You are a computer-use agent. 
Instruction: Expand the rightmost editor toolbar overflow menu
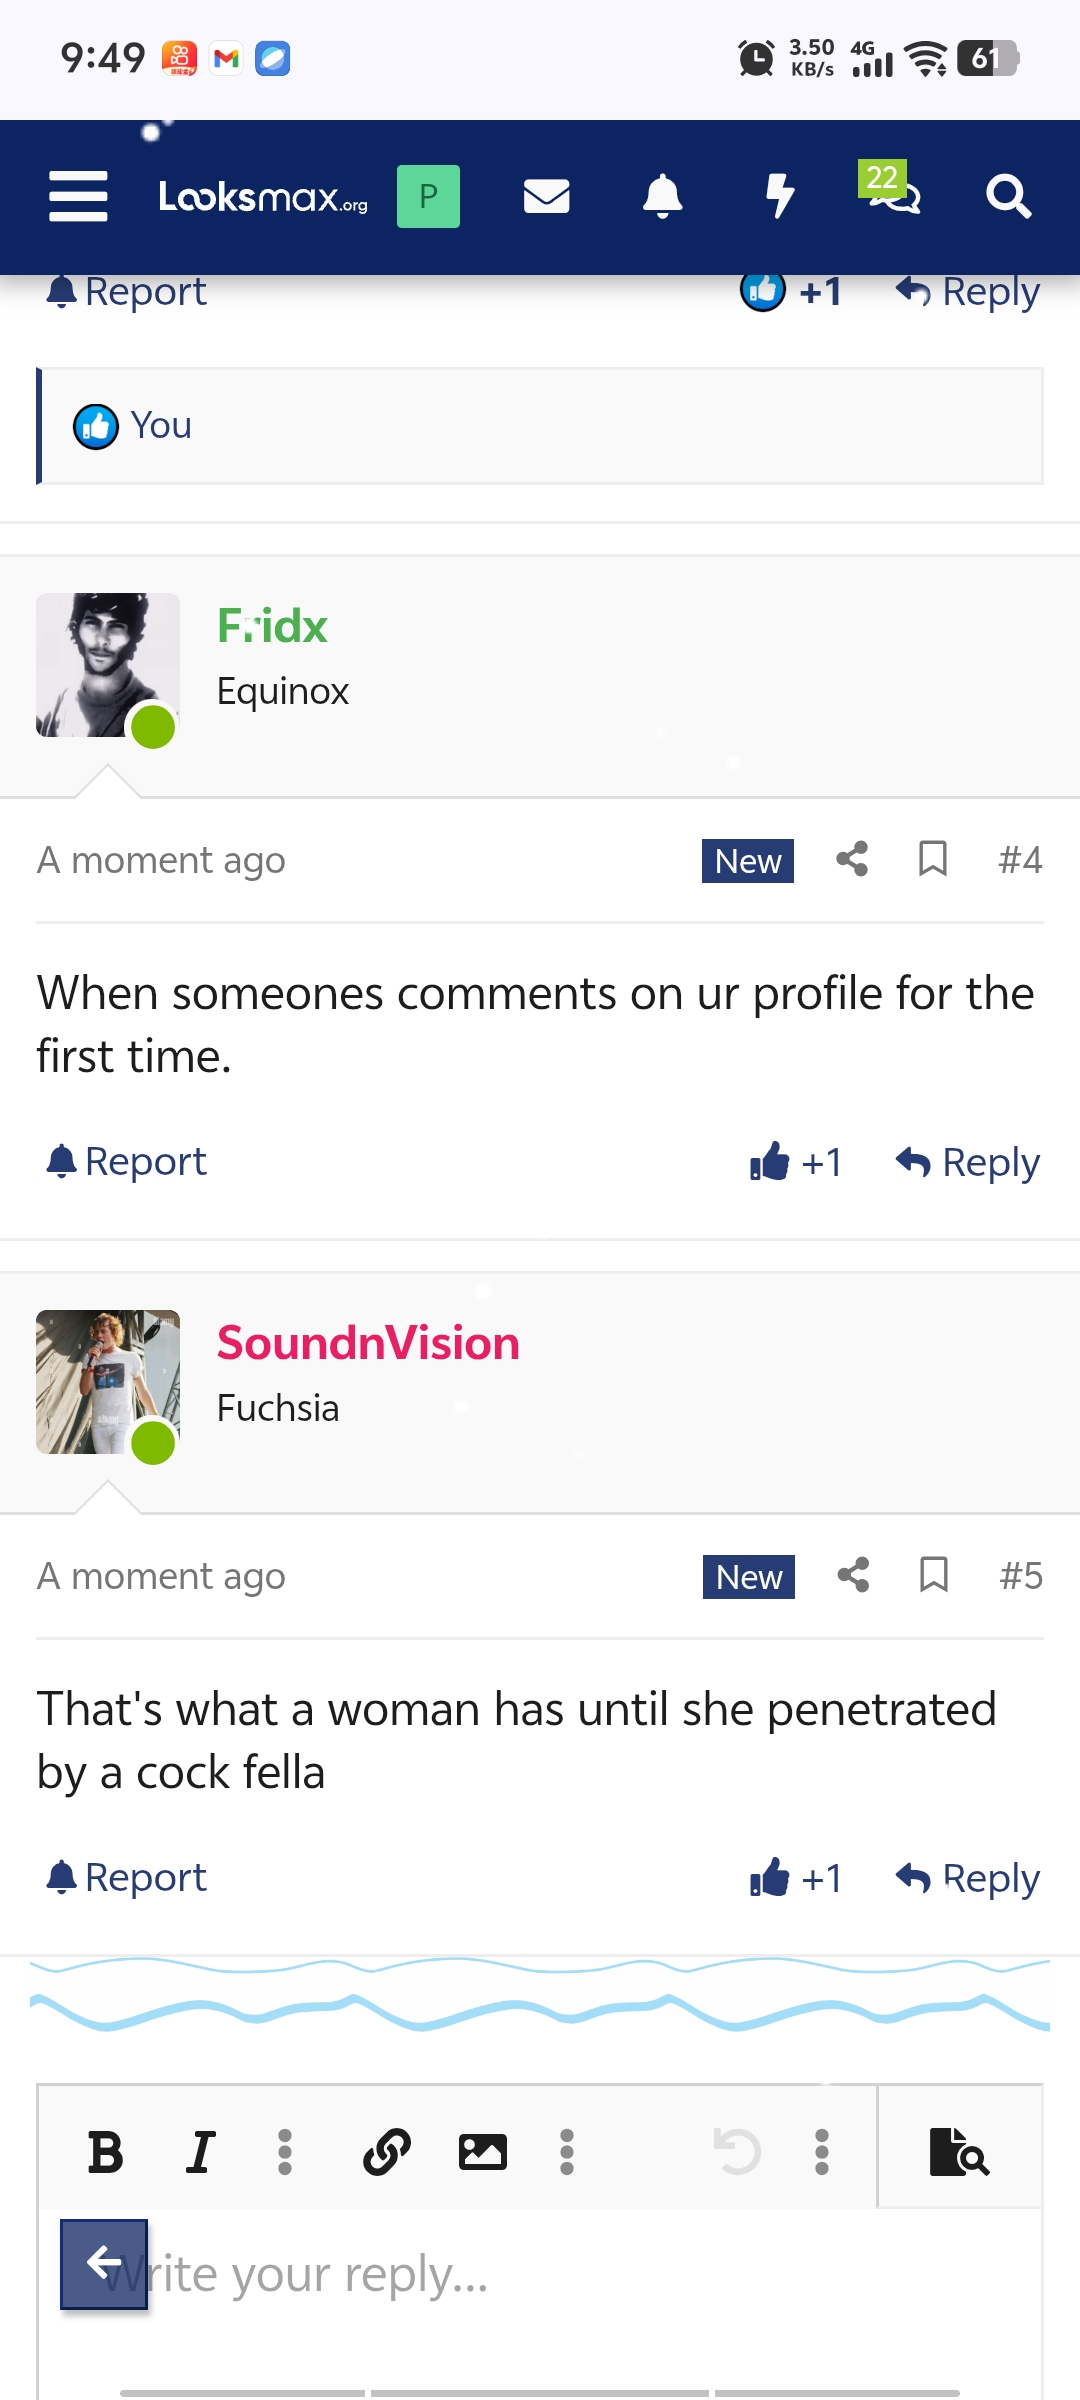[822, 2151]
